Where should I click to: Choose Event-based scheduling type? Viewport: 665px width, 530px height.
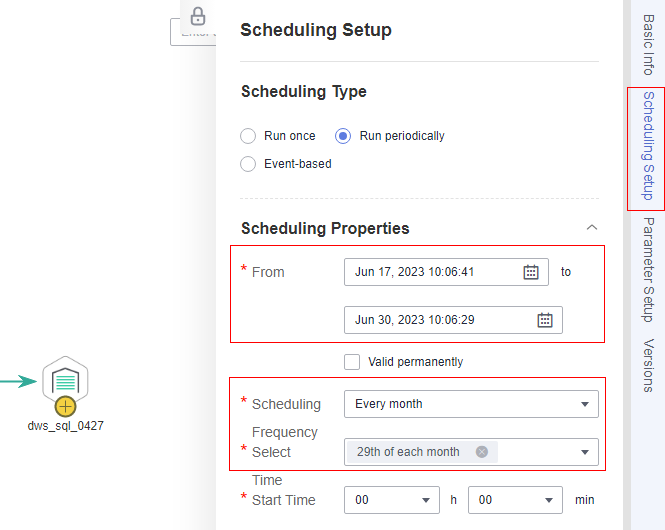[249, 163]
